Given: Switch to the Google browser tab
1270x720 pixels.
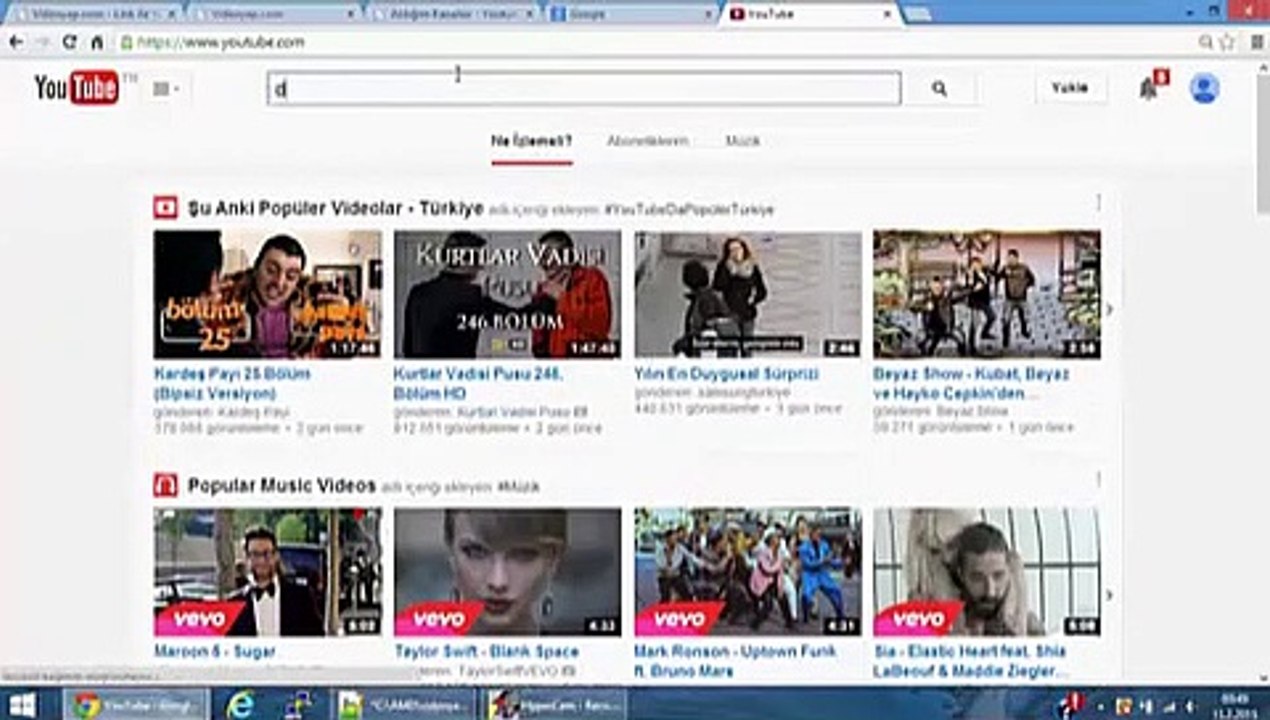Looking at the screenshot, I should (632, 14).
